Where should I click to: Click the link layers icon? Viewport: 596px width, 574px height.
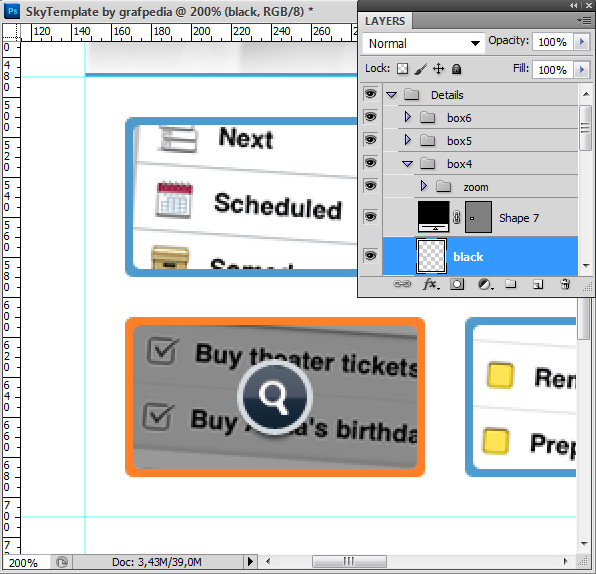(402, 284)
